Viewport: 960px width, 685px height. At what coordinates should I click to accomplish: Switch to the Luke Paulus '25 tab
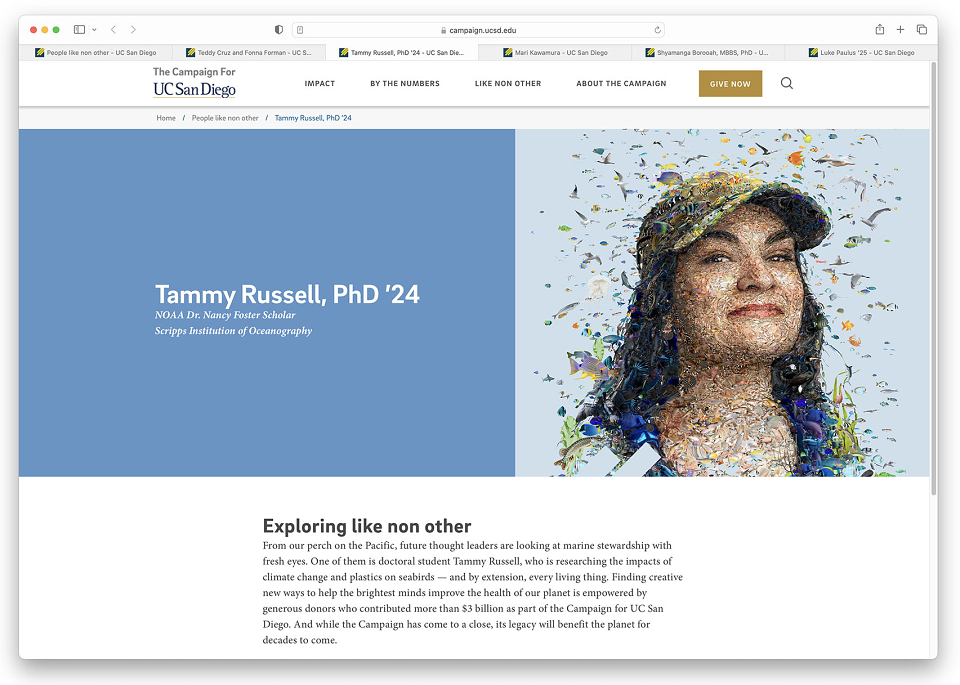pyautogui.click(x=861, y=53)
